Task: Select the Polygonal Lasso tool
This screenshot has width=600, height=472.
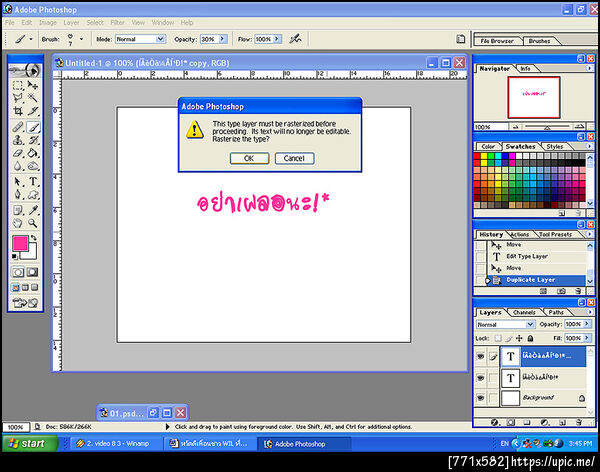Action: click(18, 98)
